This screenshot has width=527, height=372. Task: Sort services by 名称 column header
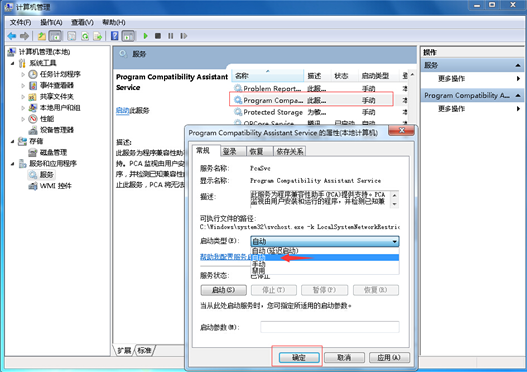tap(268, 76)
